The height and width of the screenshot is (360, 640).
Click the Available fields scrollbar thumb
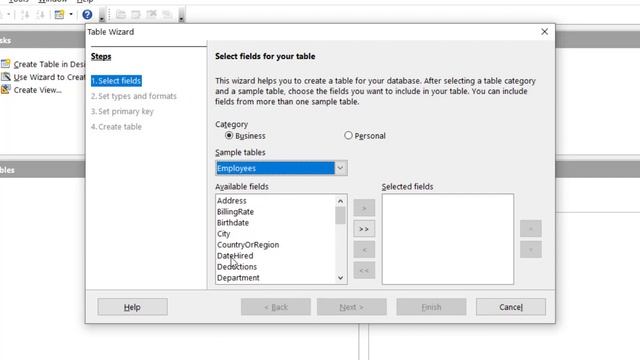pyautogui.click(x=340, y=216)
